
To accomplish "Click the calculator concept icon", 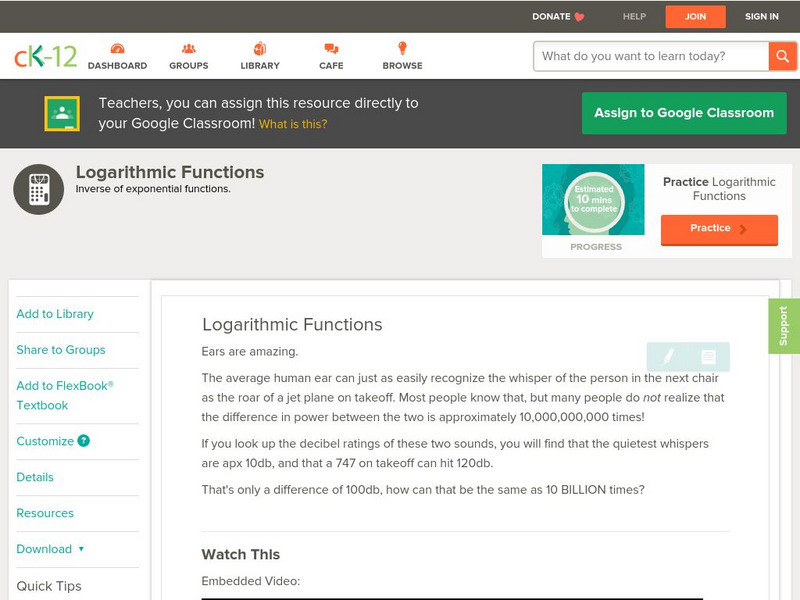I will tap(39, 189).
